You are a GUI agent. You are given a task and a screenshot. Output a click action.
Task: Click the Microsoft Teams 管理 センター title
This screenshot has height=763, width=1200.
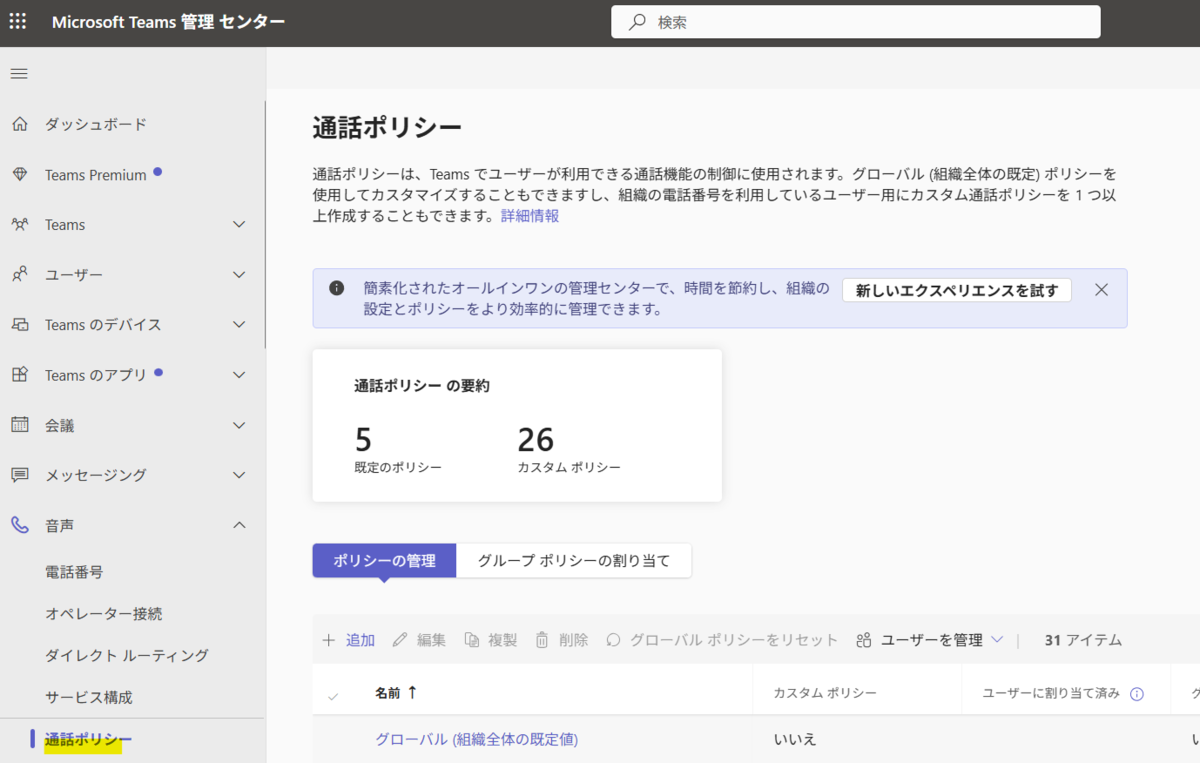(168, 22)
